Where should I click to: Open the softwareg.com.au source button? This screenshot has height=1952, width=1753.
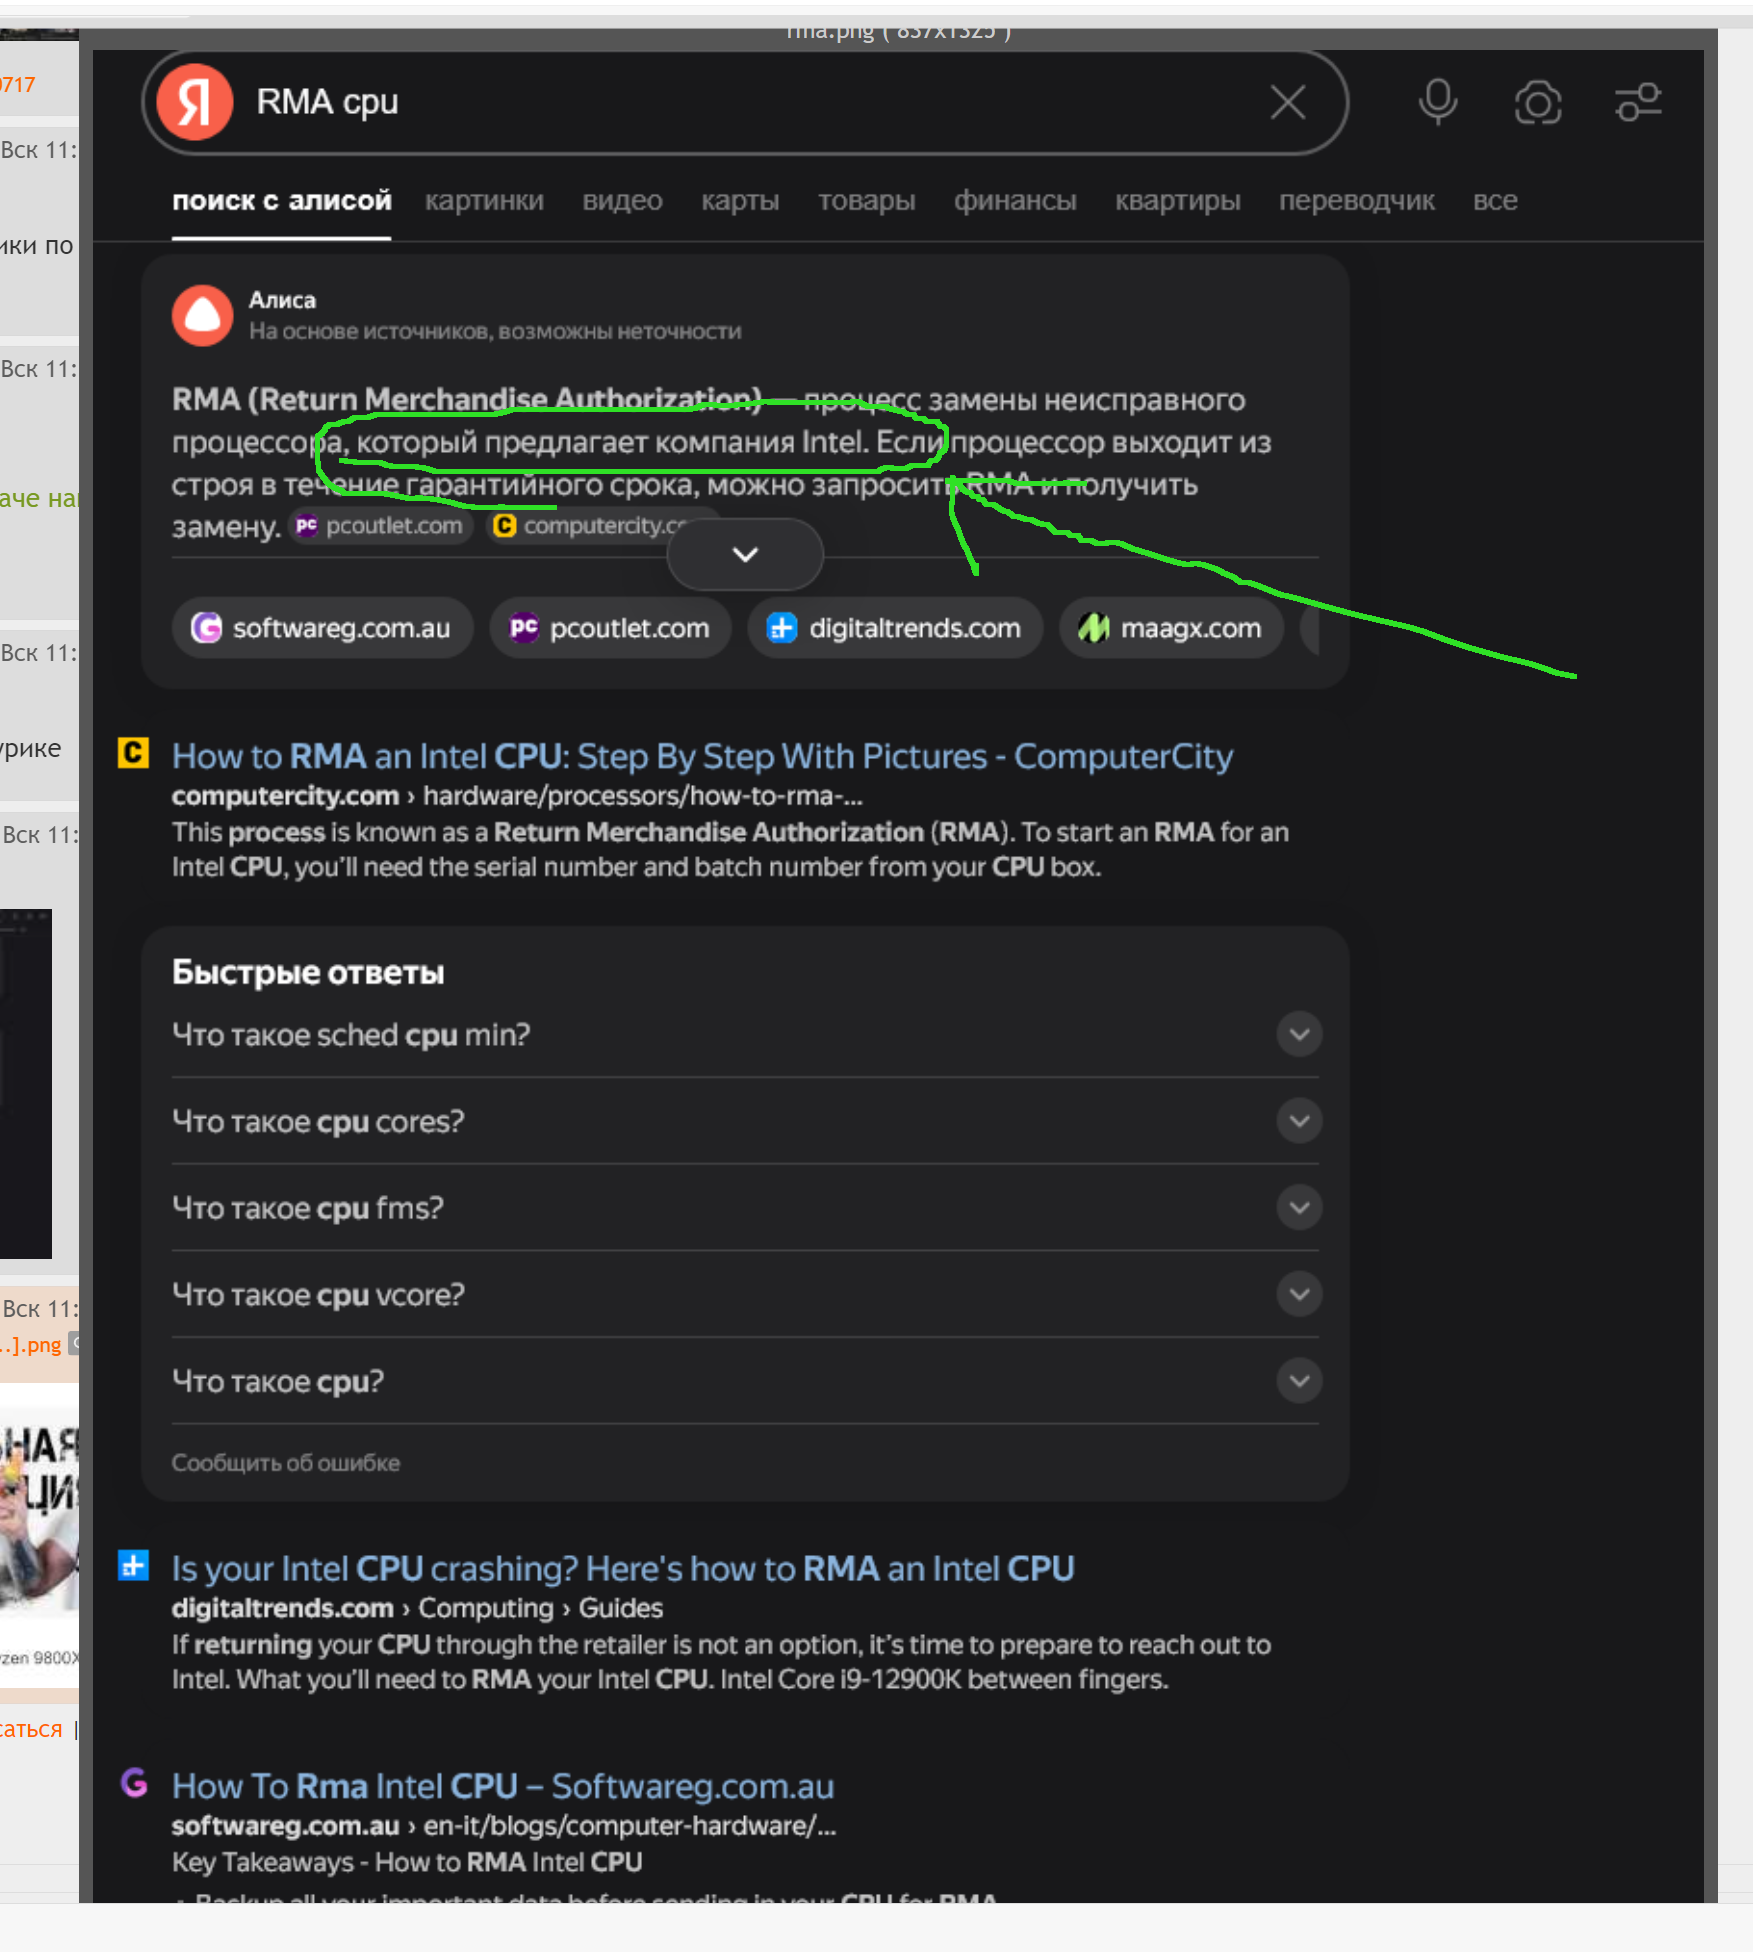[x=322, y=628]
